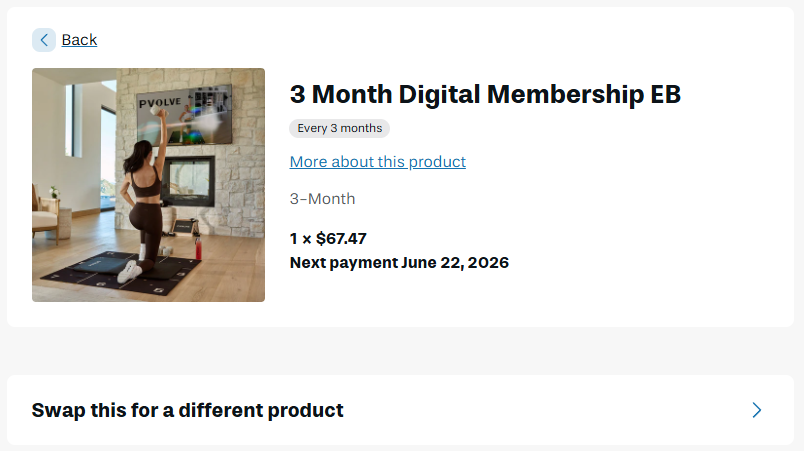Click the woman kneeling in the product photo

[x=143, y=205]
